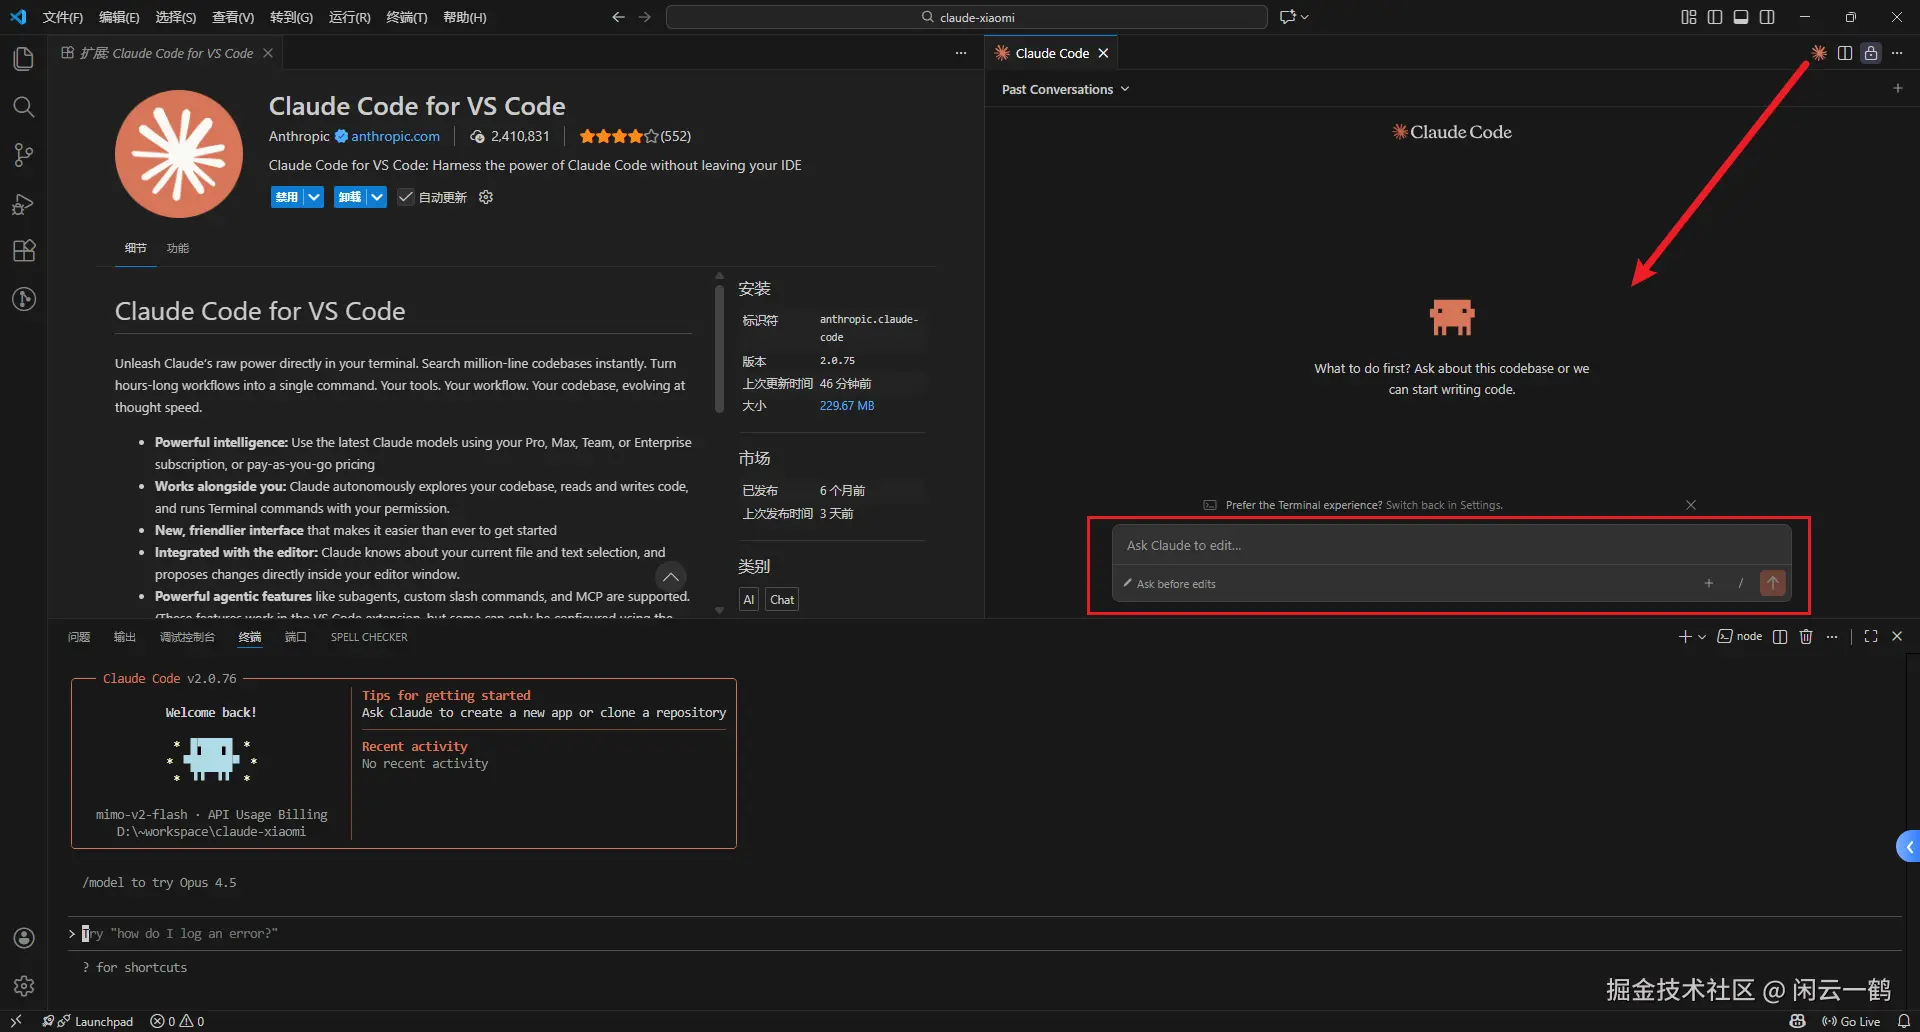Toggle the secondary side bar layout icon
The width and height of the screenshot is (1920, 1032).
[x=1767, y=17]
